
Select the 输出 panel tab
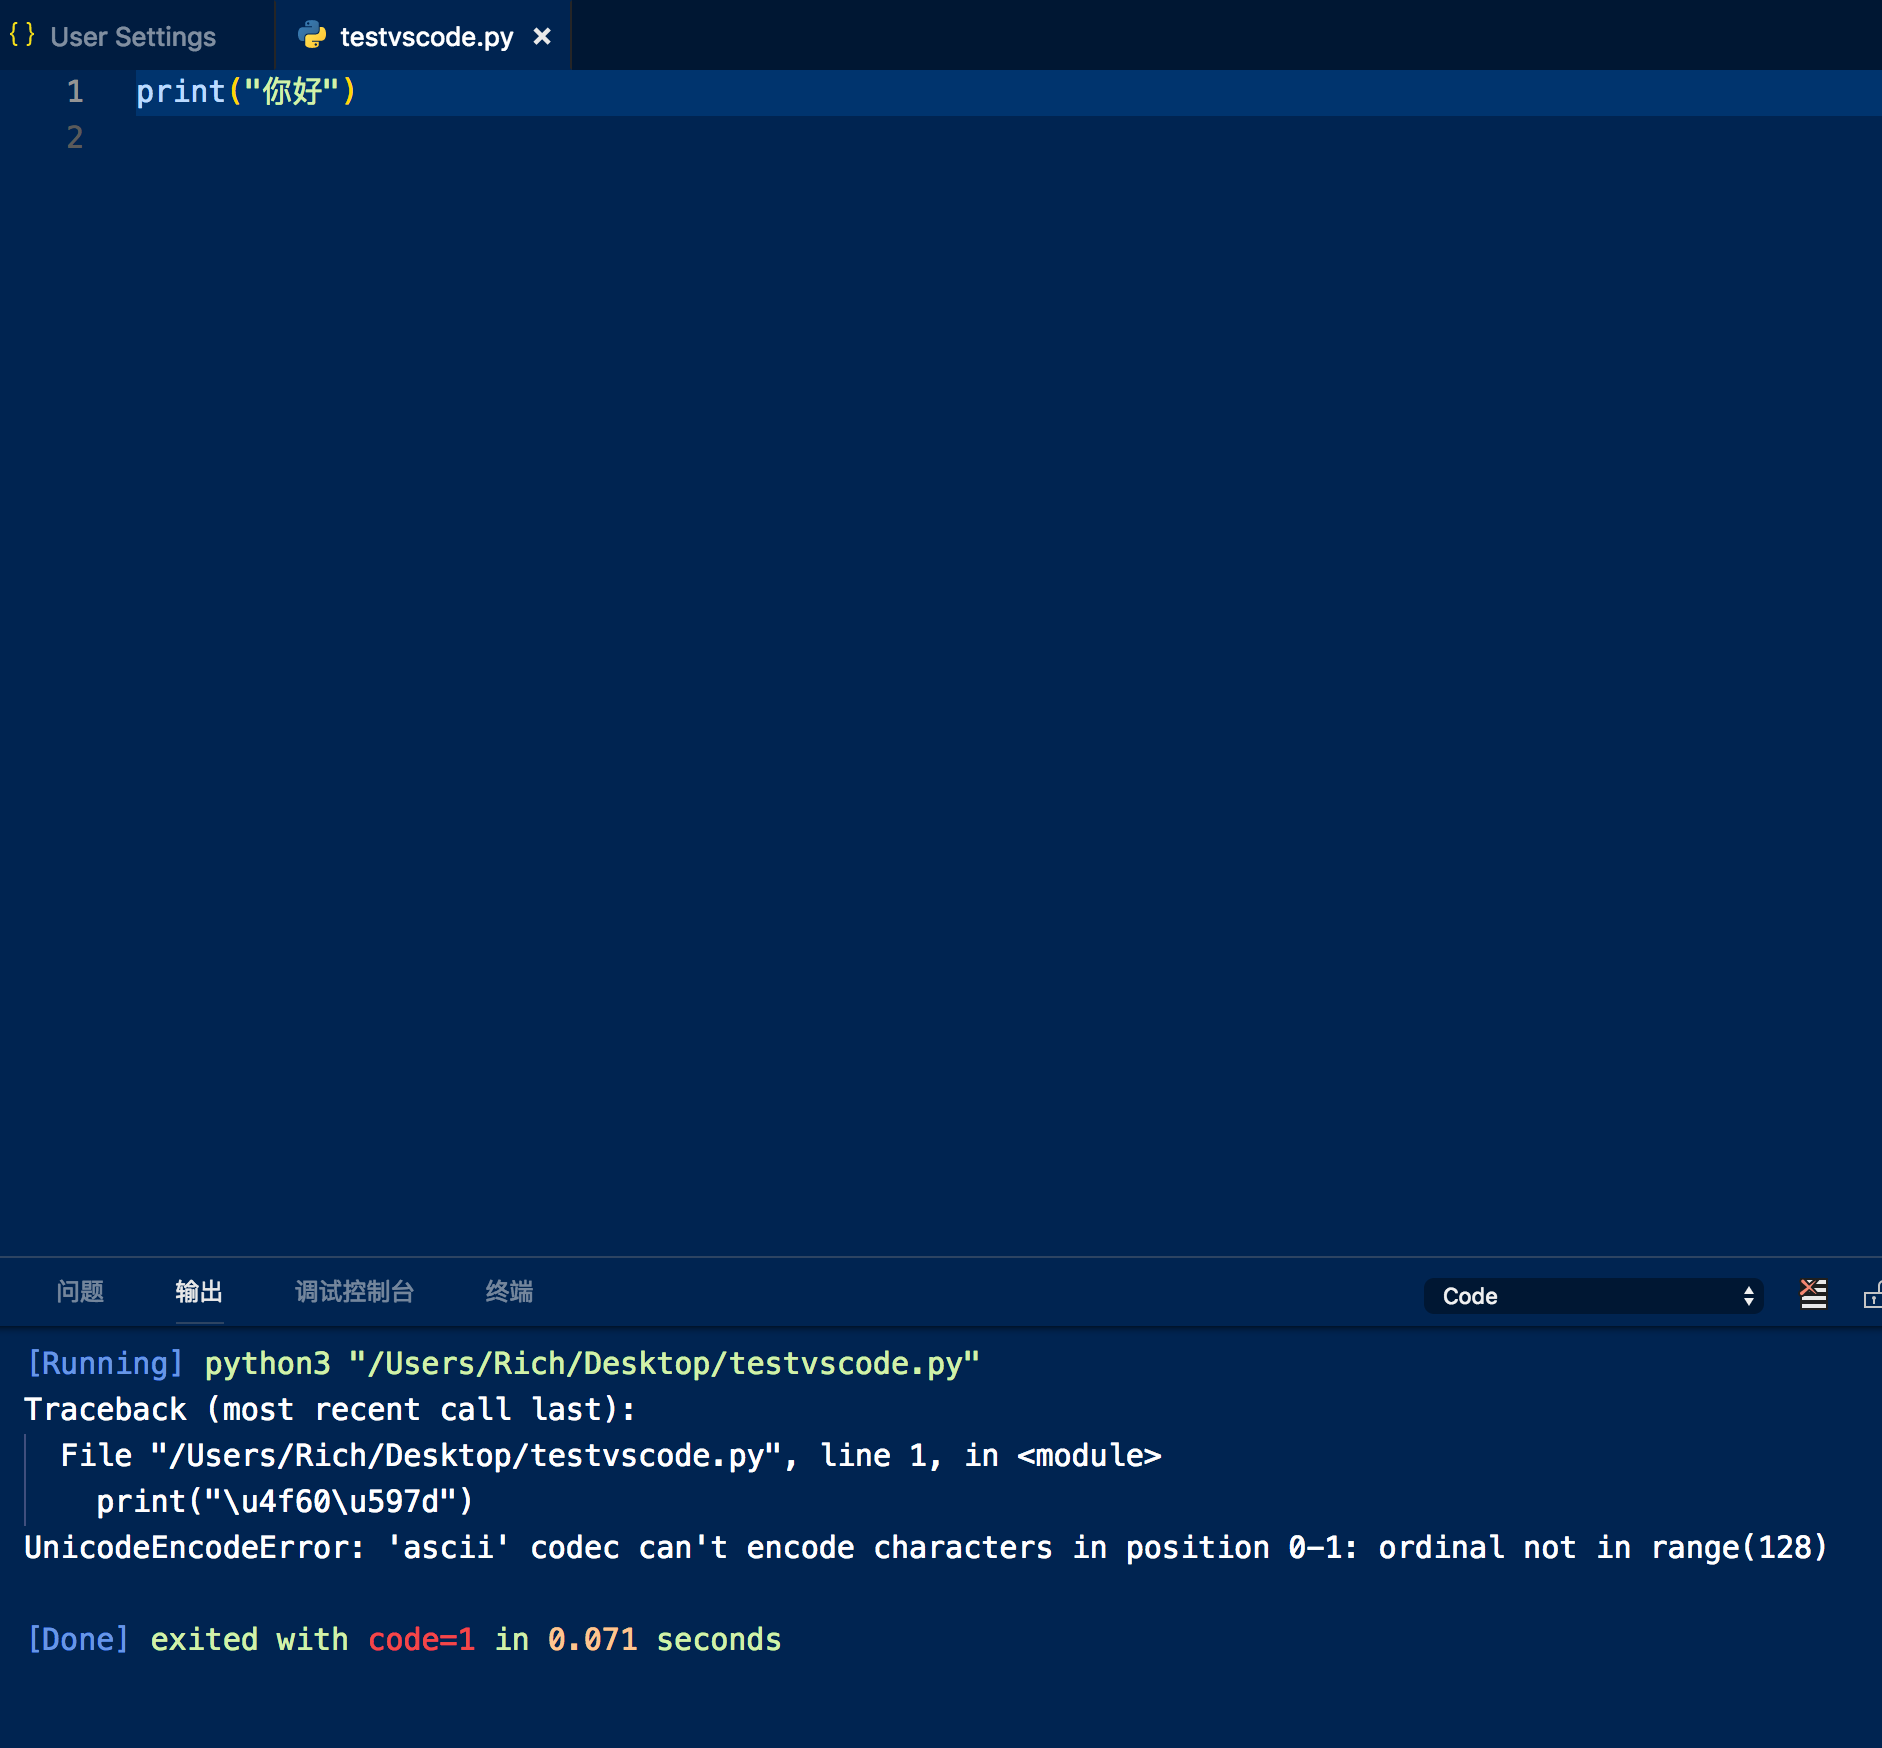pyautogui.click(x=198, y=1291)
